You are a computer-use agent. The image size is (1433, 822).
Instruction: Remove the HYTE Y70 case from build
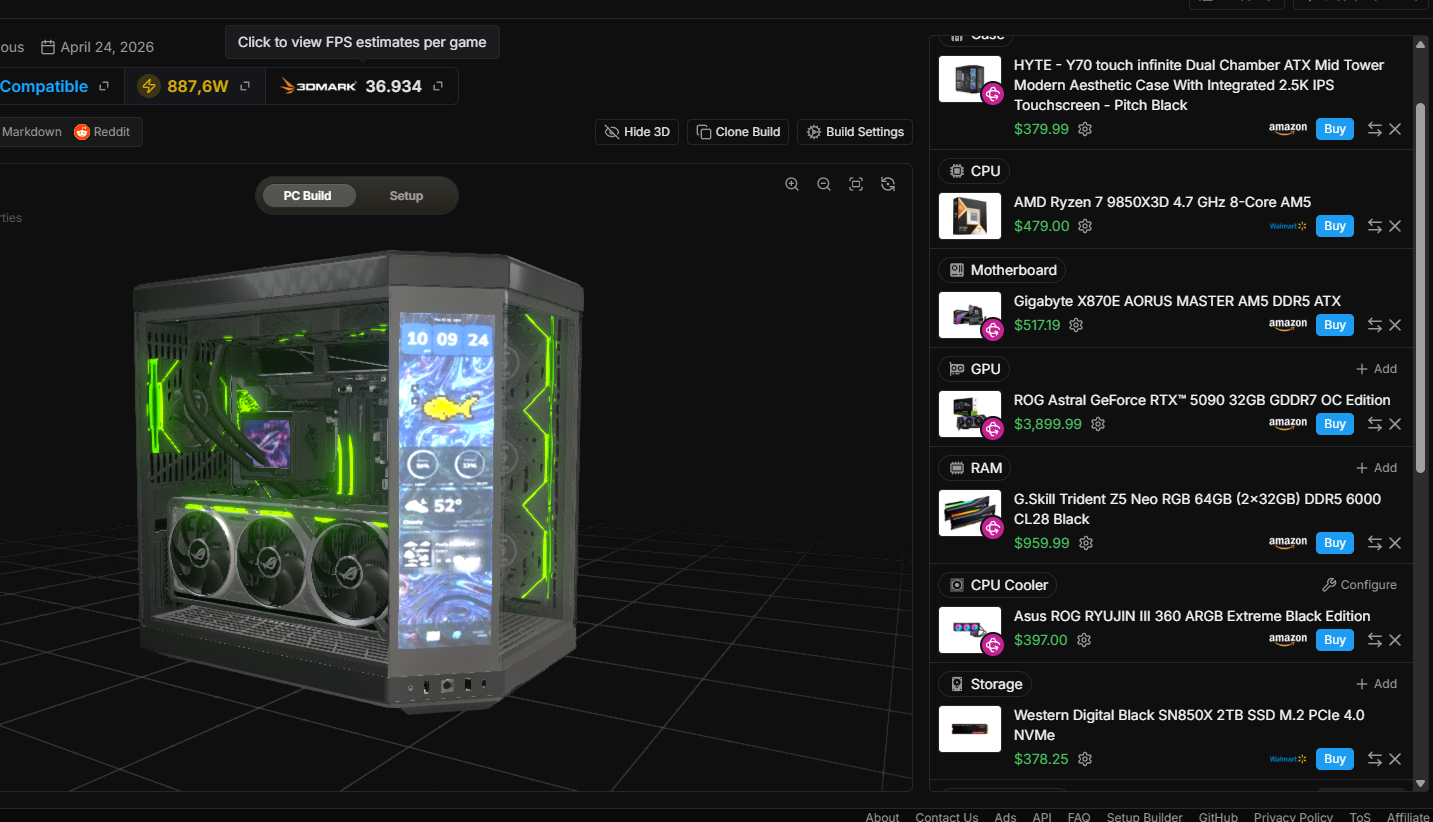(1395, 129)
